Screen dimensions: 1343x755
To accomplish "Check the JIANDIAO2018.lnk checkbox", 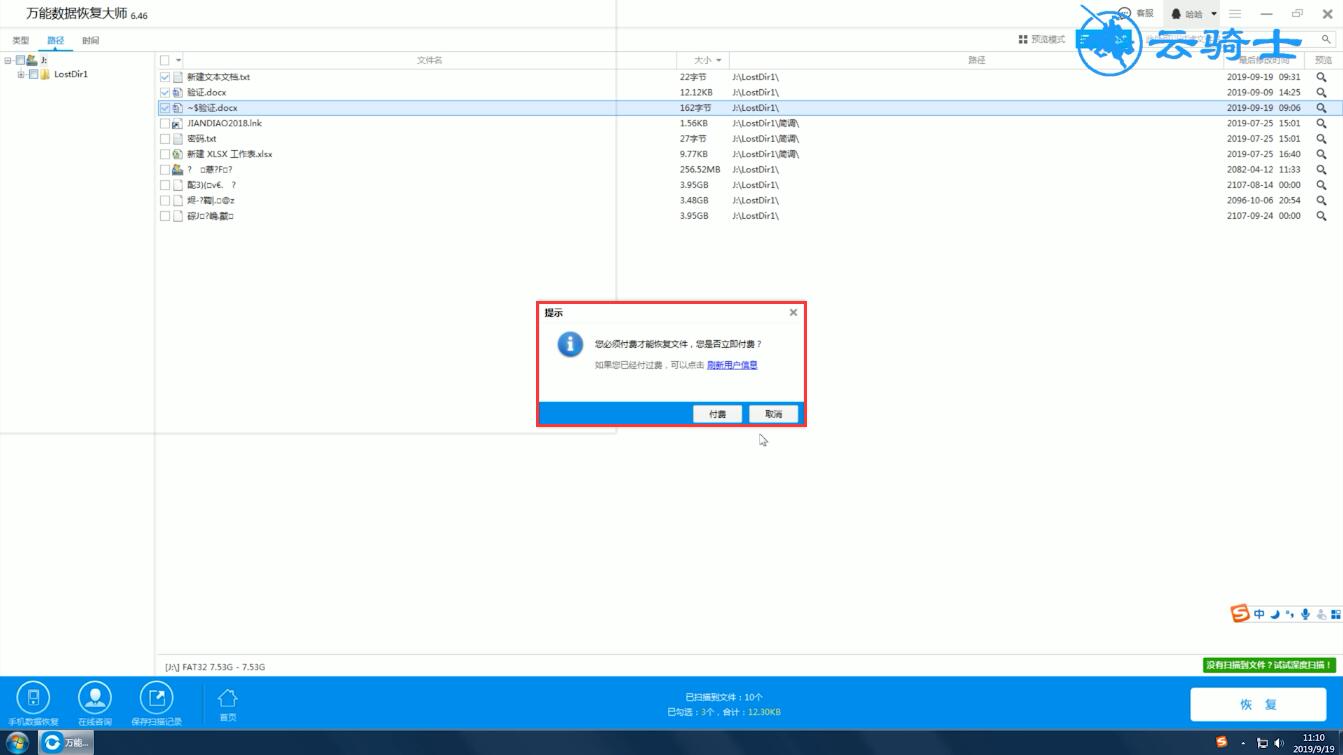I will (165, 123).
